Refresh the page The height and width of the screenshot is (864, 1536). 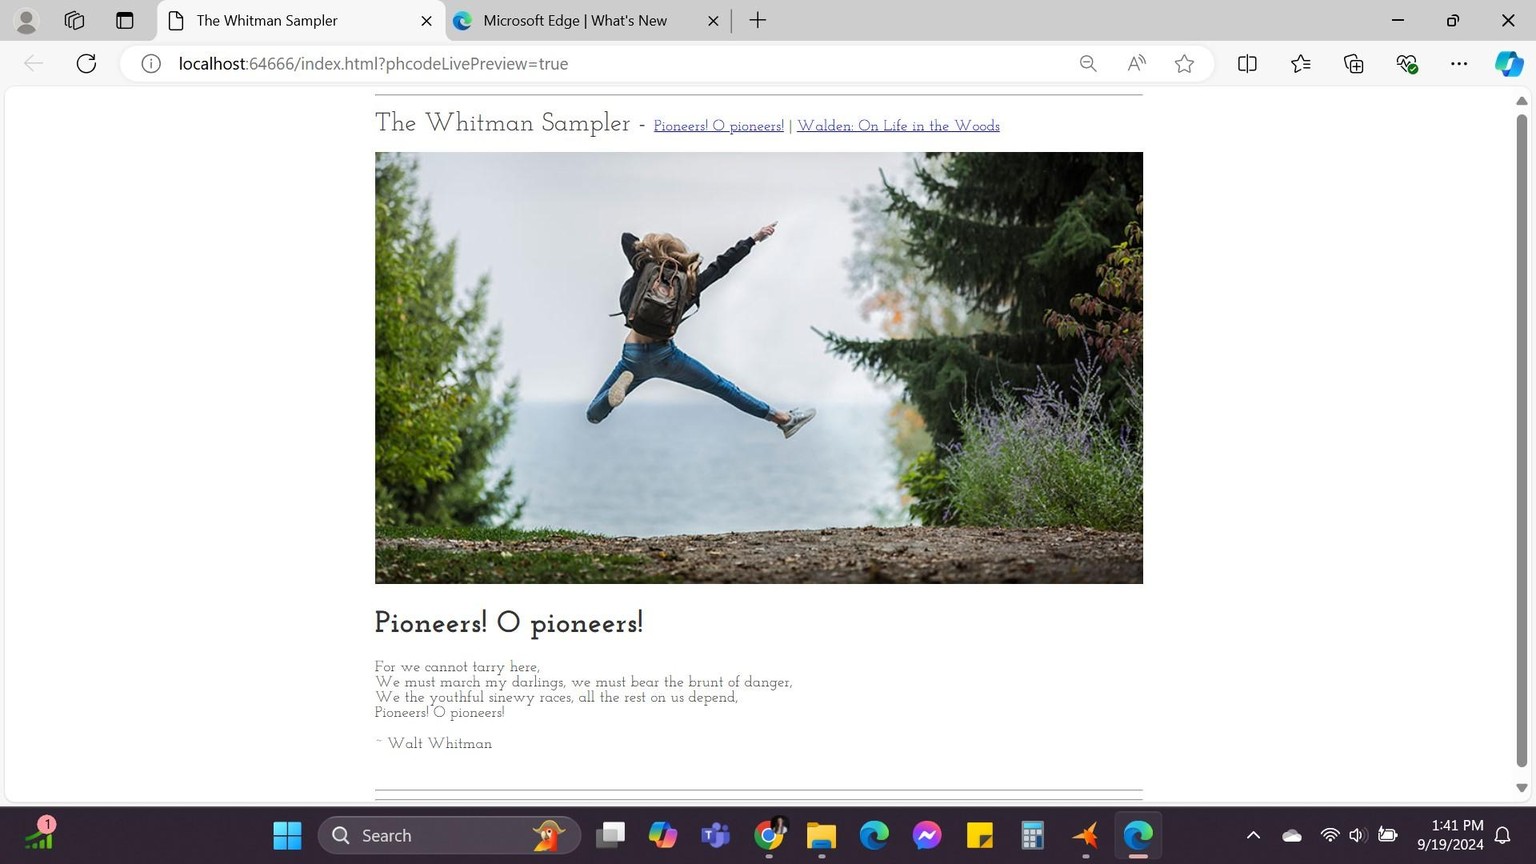(87, 64)
